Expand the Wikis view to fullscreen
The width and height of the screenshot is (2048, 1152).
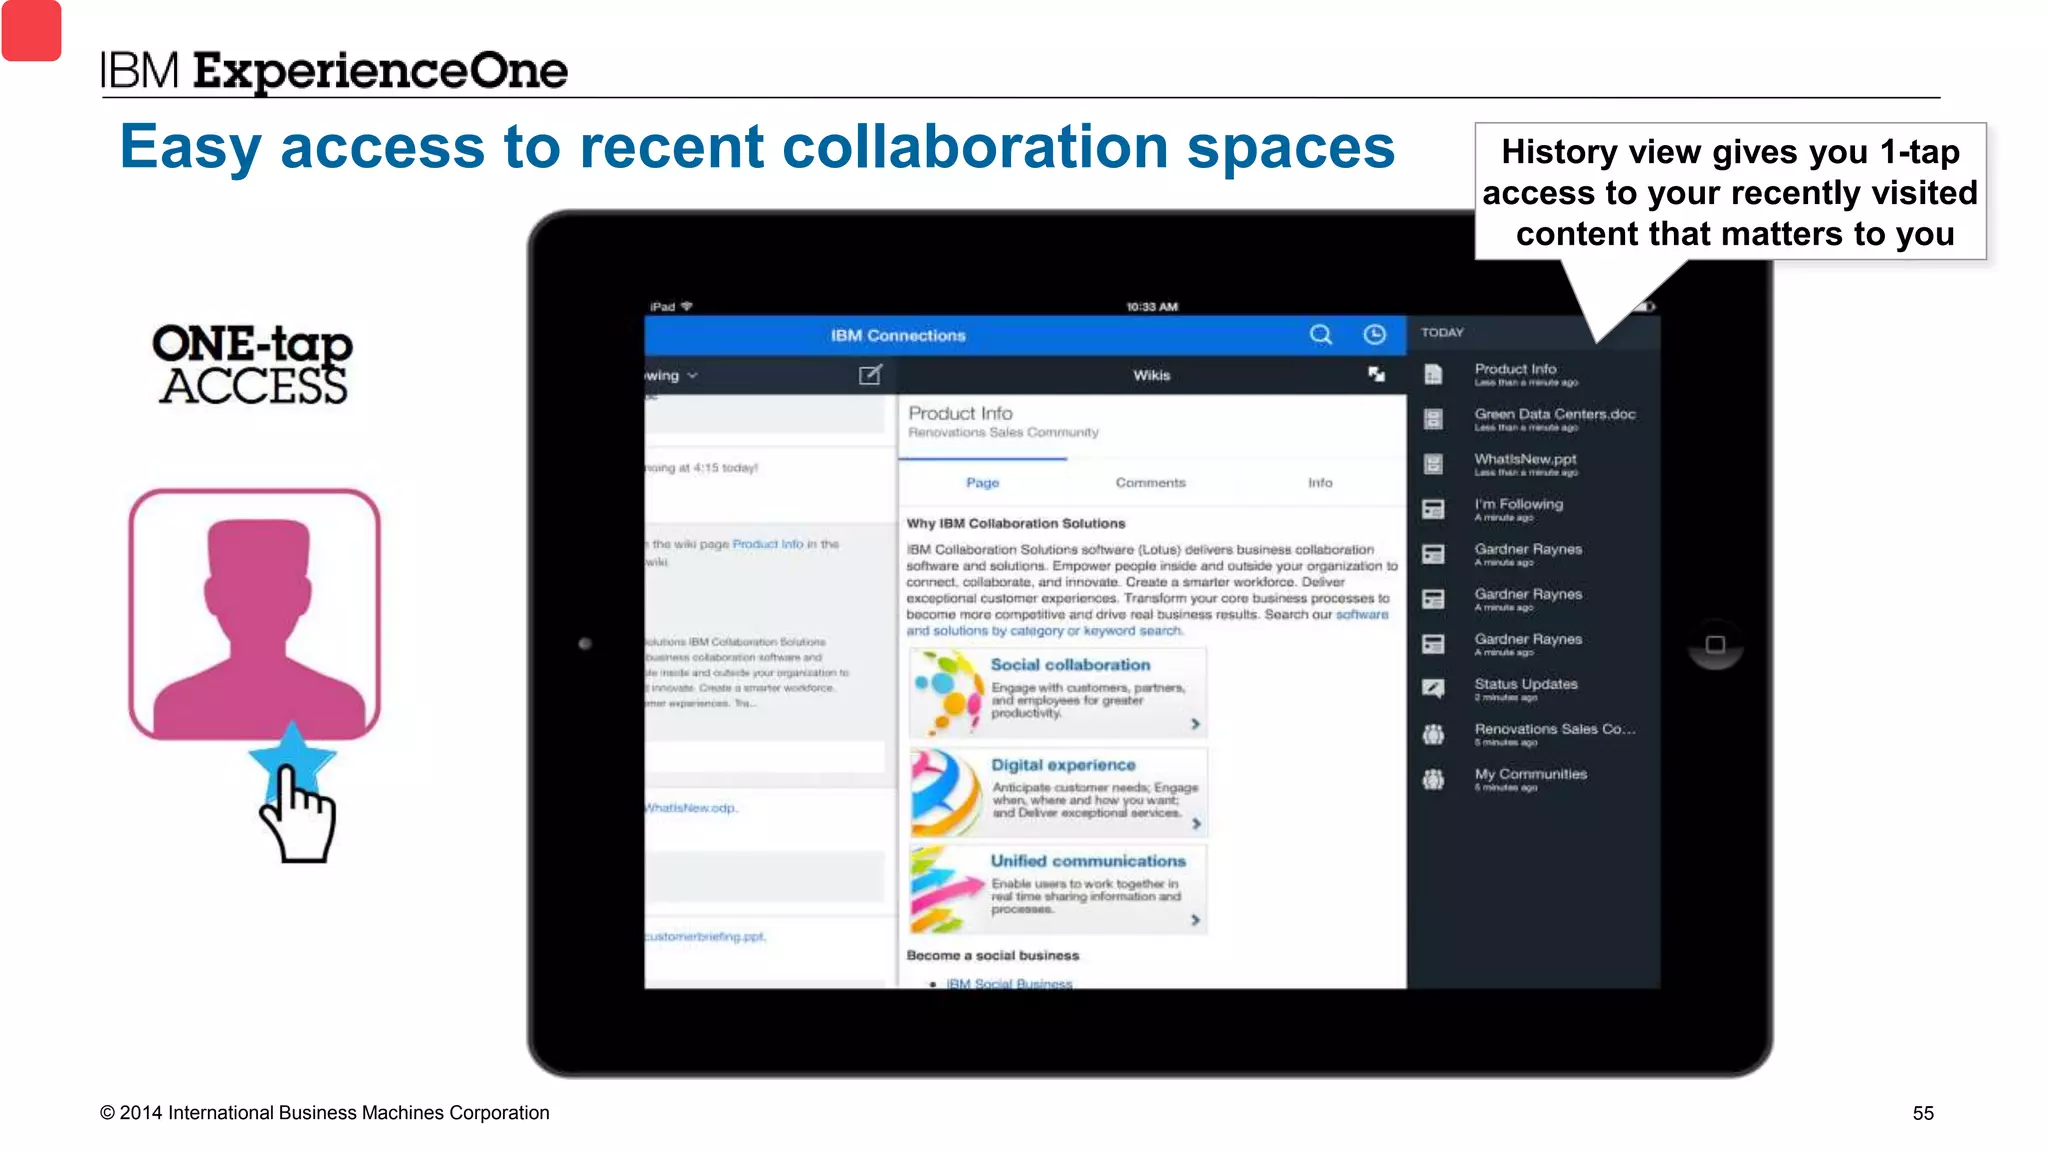(x=1377, y=374)
